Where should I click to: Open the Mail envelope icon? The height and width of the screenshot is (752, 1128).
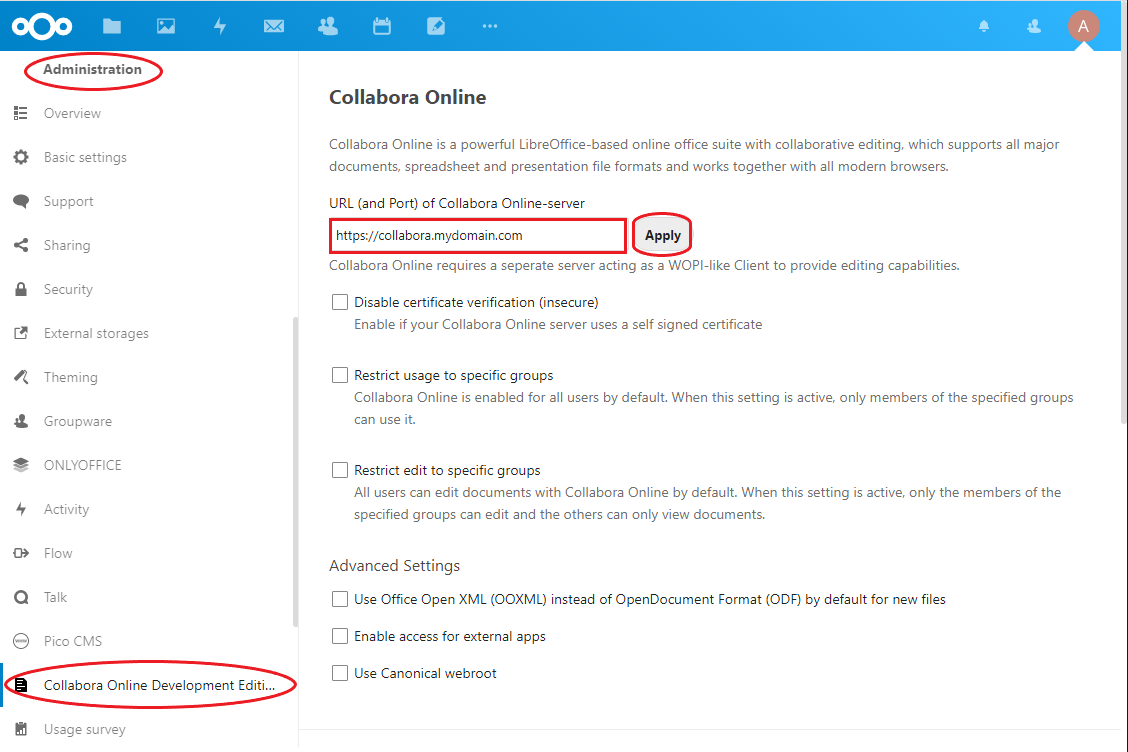tap(274, 27)
